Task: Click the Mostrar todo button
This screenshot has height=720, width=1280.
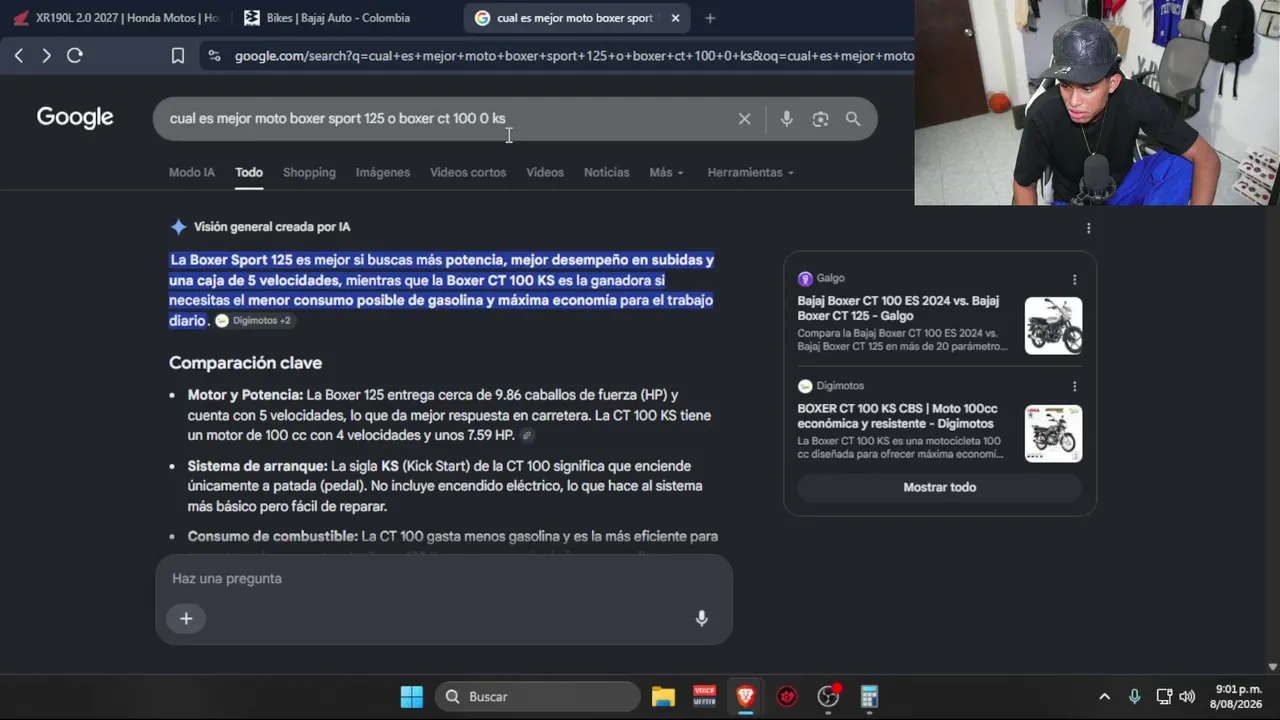Action: coord(940,488)
